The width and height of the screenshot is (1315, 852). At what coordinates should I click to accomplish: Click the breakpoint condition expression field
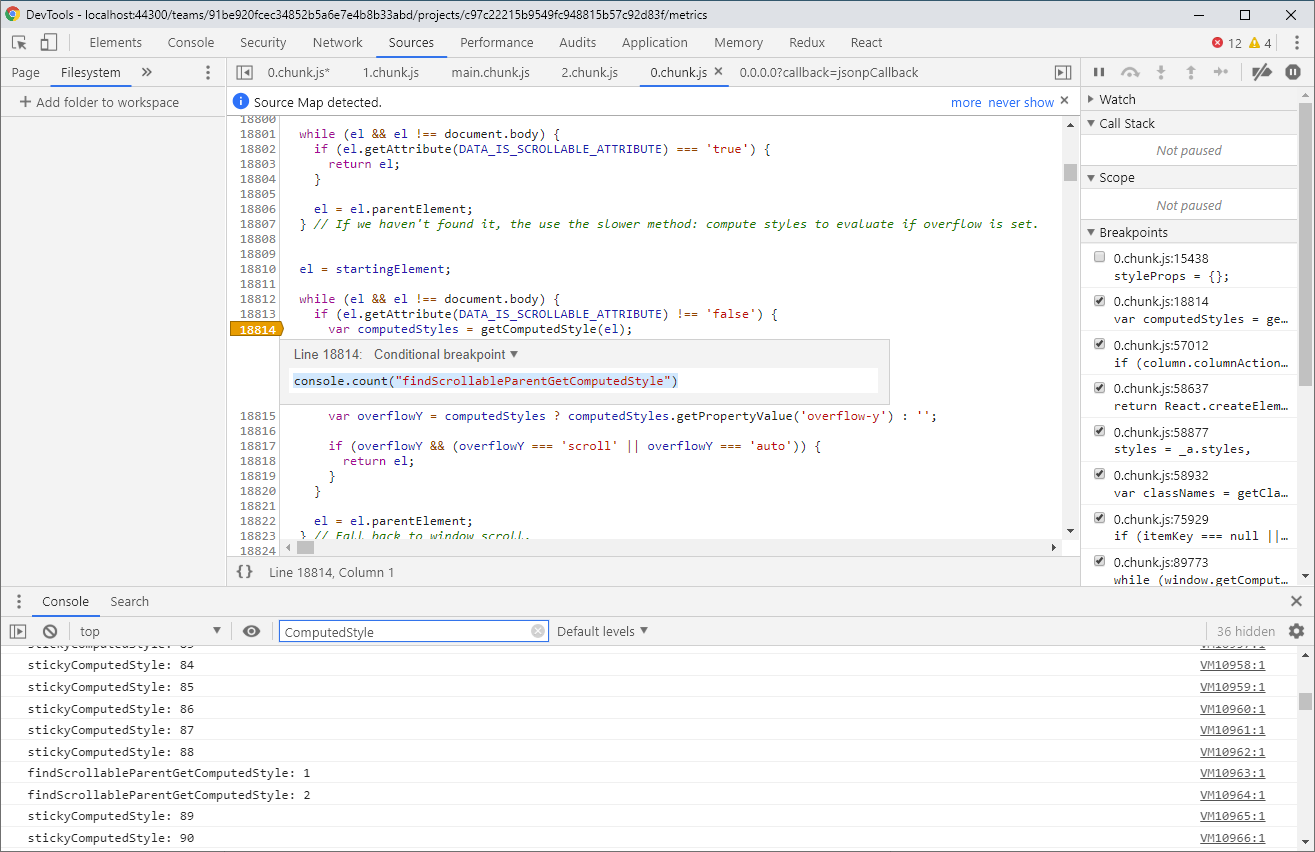click(584, 381)
